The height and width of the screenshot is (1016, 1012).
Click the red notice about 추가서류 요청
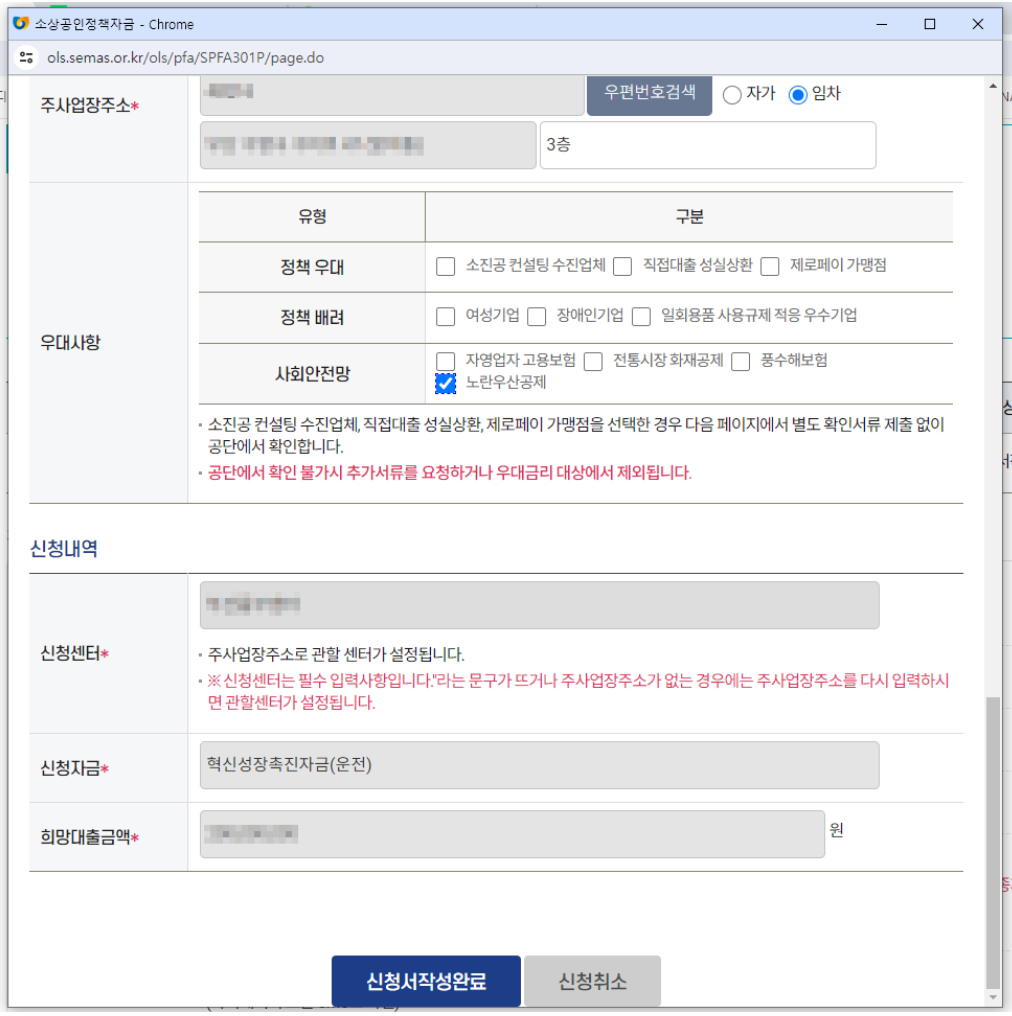click(450, 472)
